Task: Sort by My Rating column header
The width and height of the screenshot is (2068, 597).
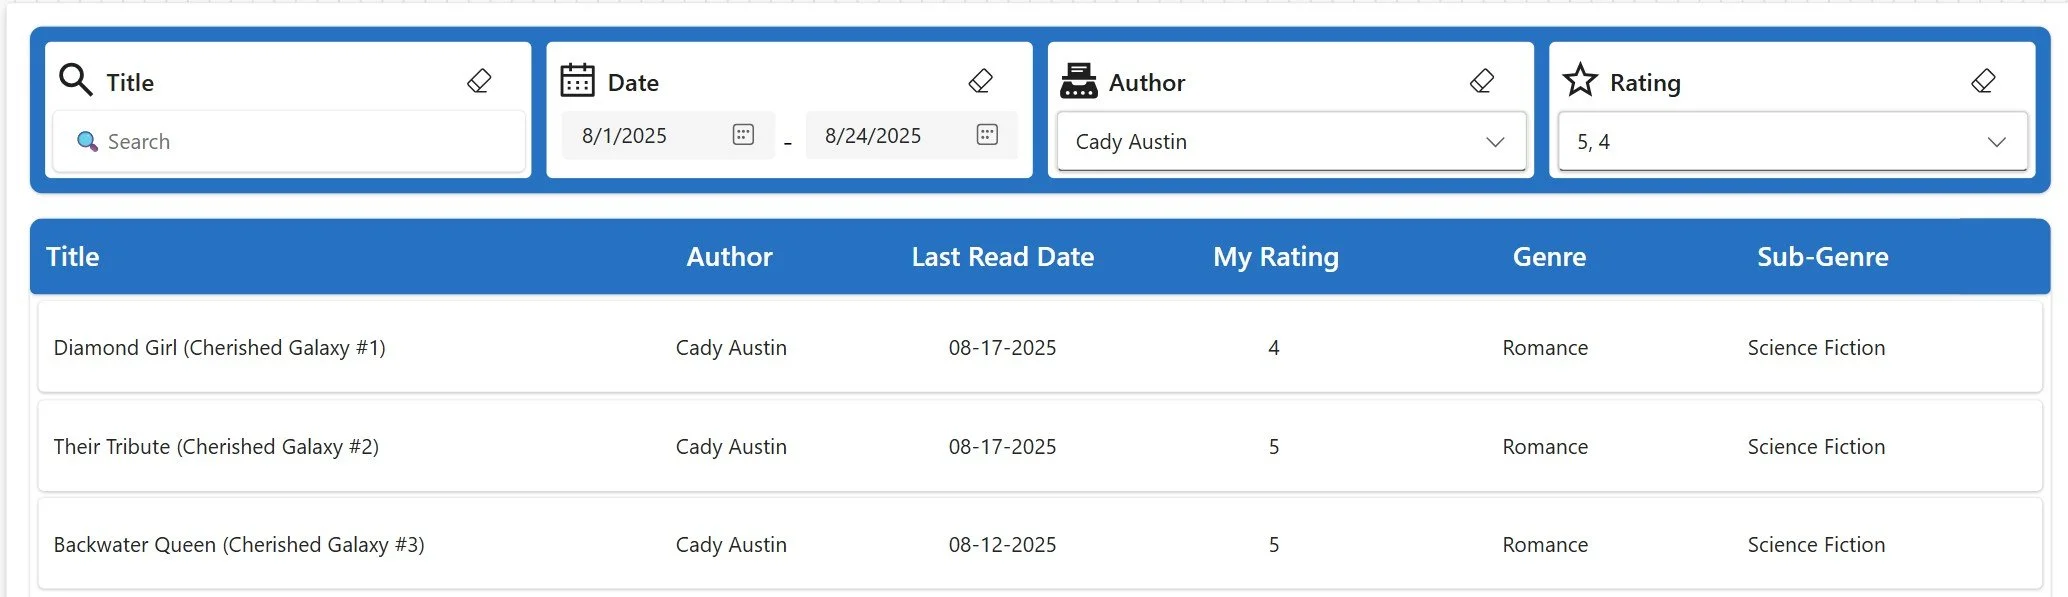Action: pos(1276,257)
